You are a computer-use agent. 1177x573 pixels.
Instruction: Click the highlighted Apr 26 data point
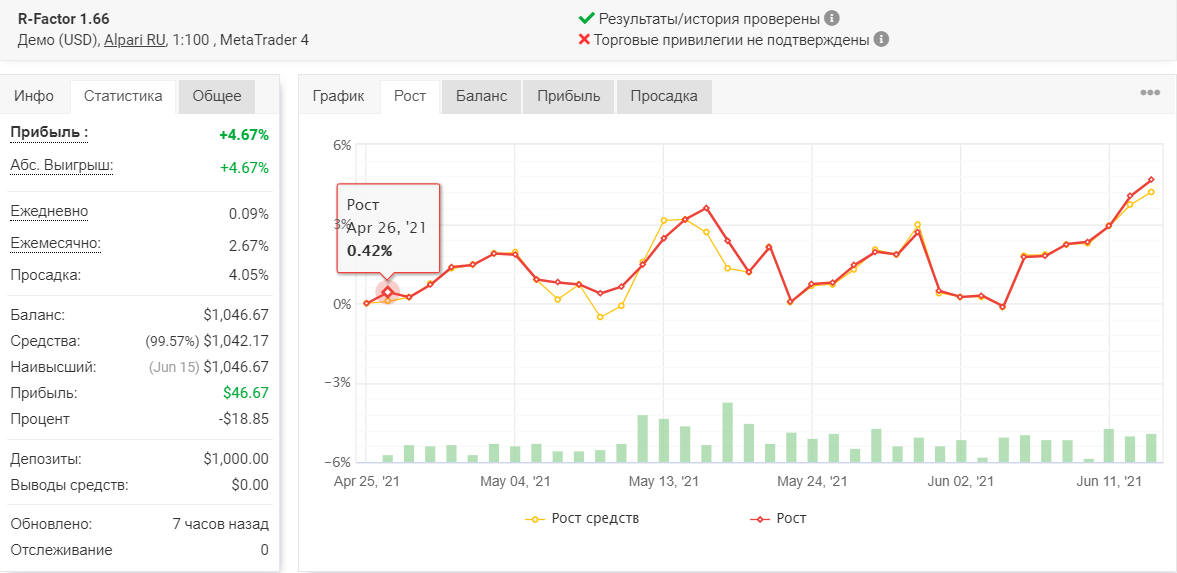click(x=388, y=292)
